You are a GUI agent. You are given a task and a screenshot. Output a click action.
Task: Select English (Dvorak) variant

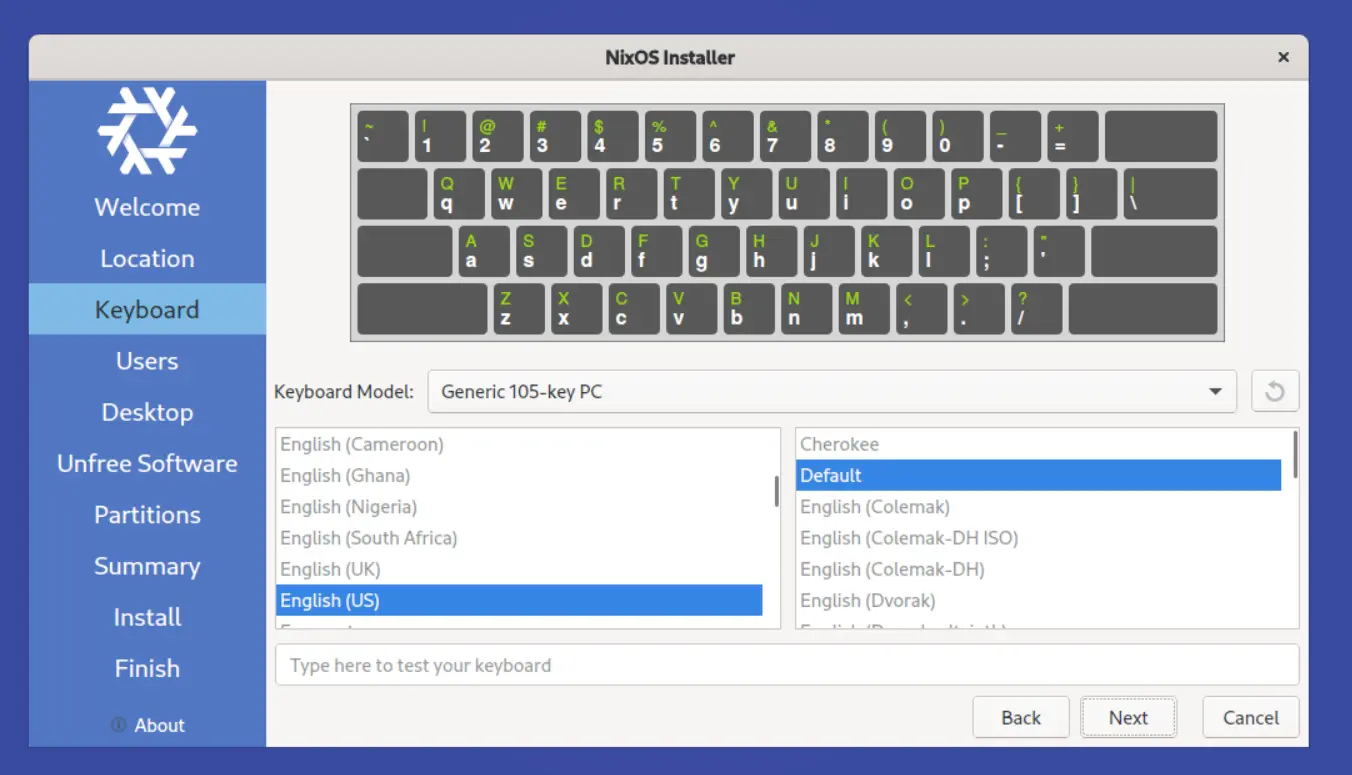coord(867,600)
